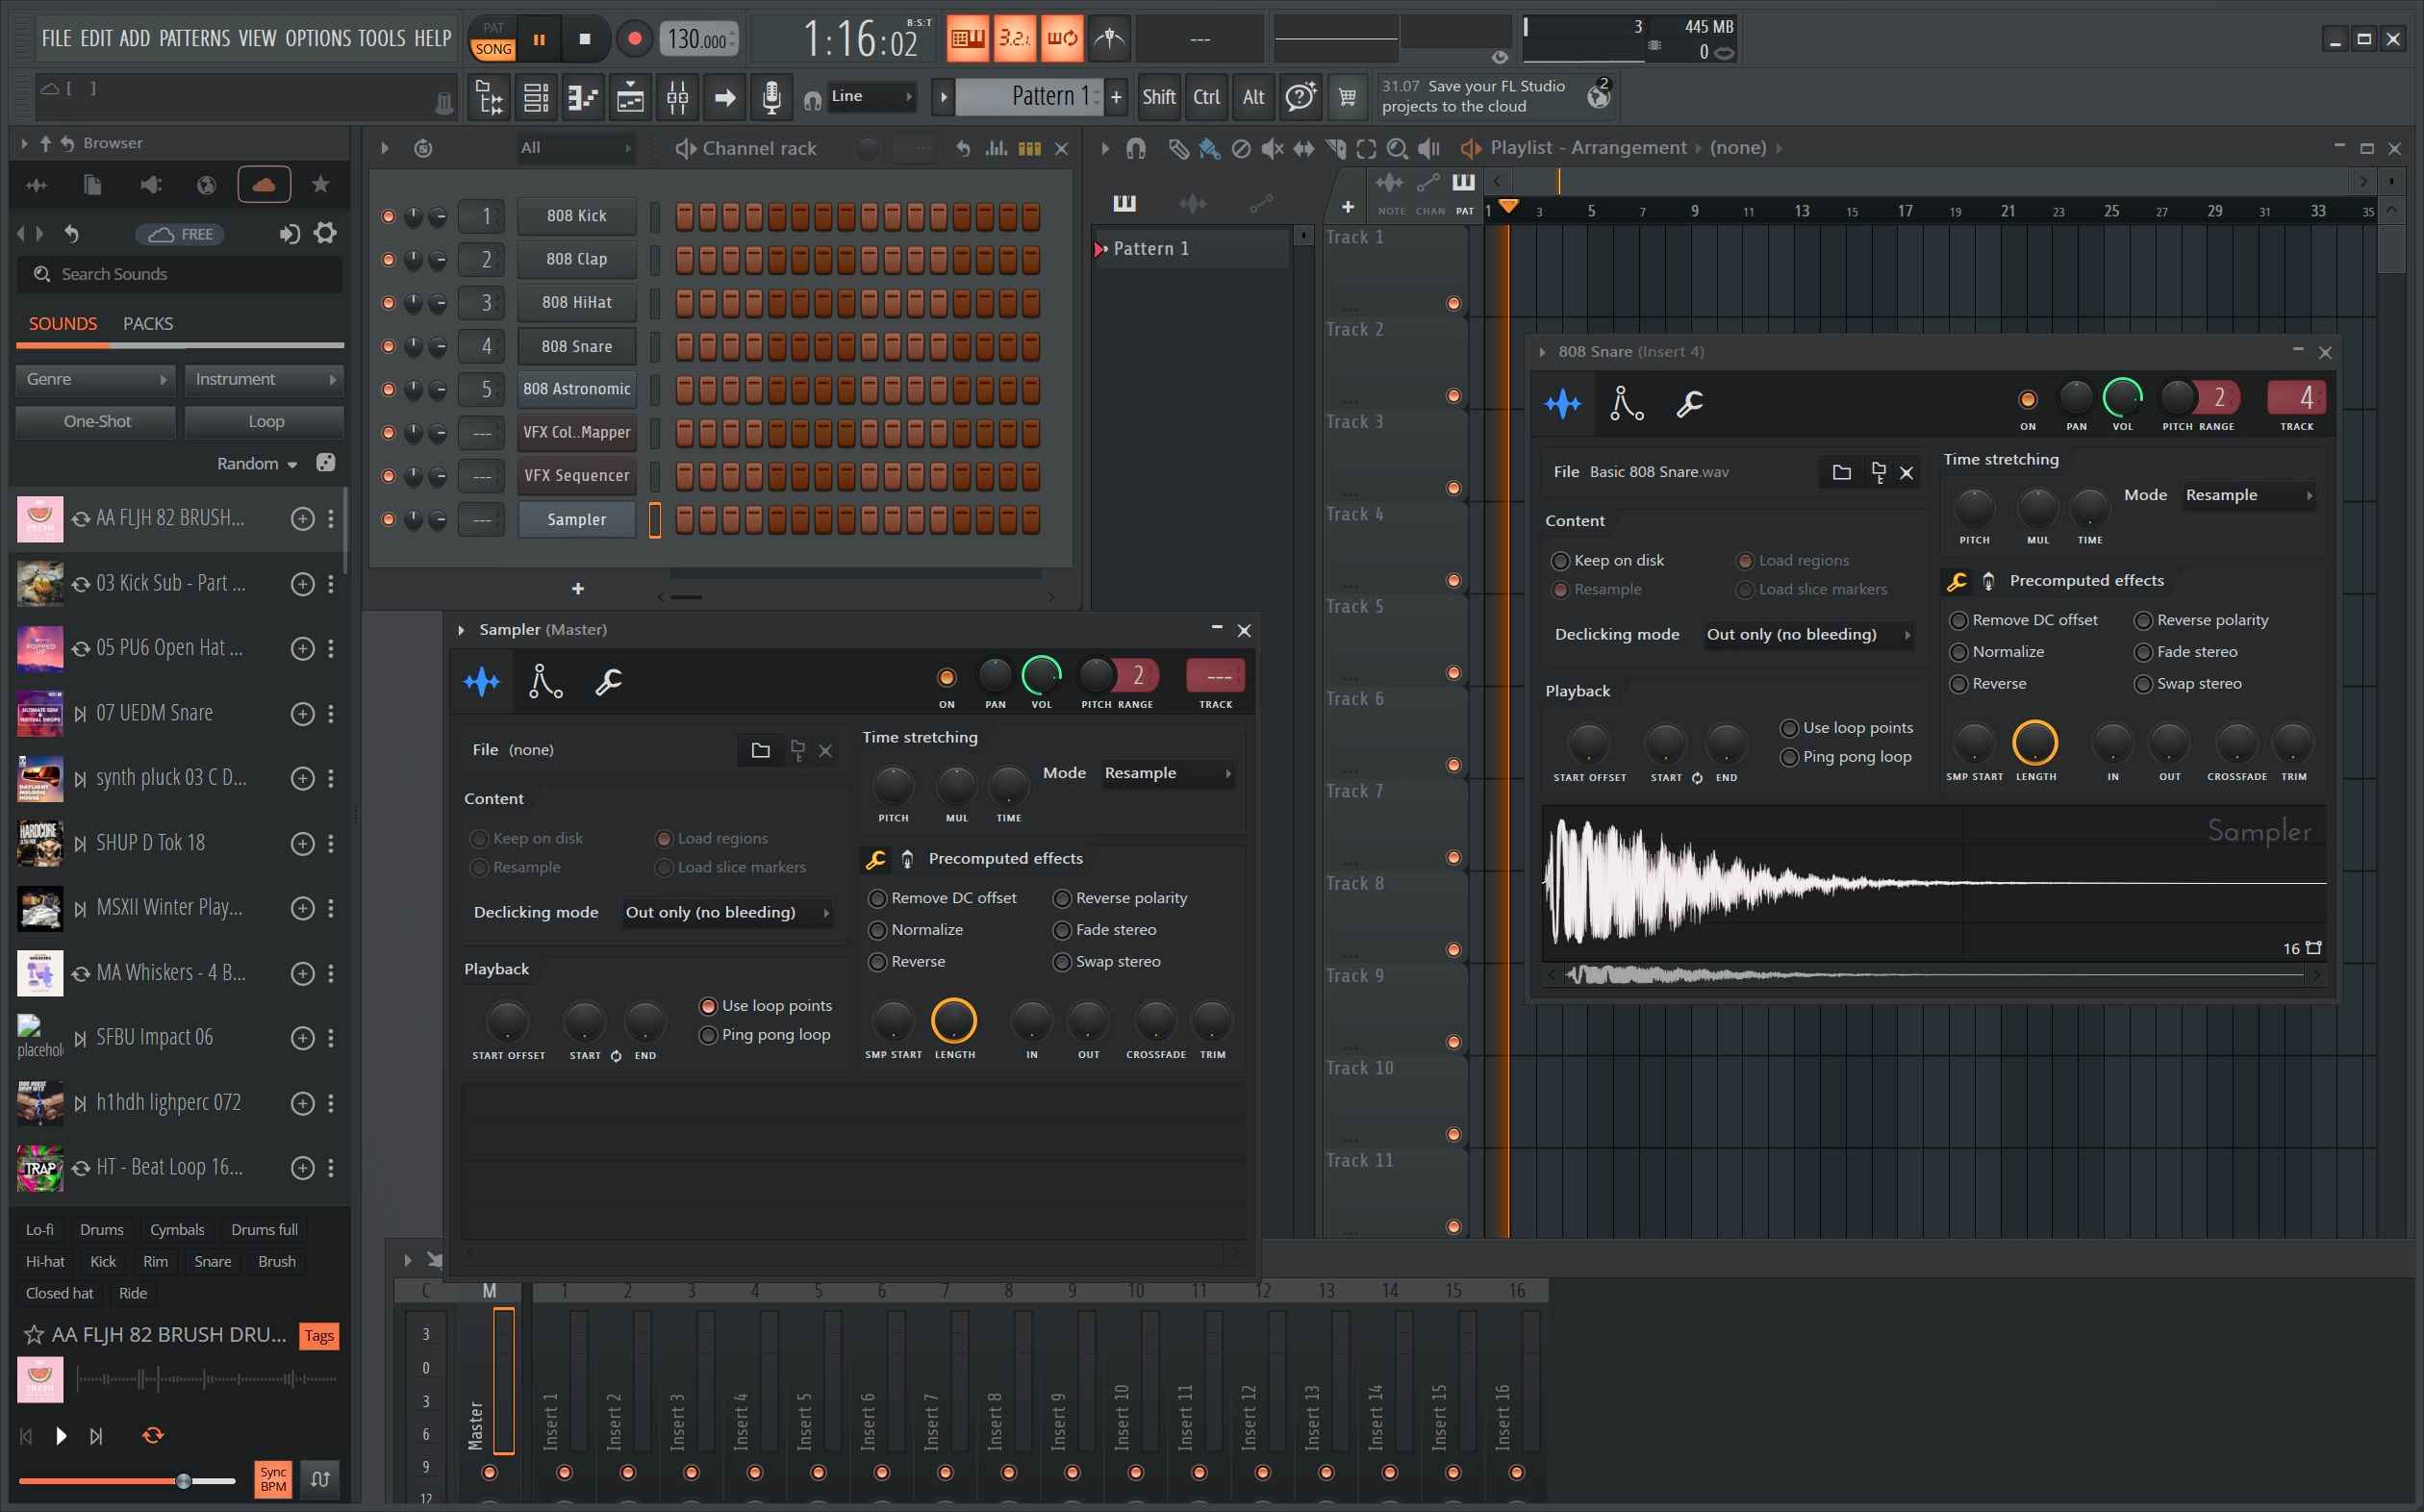2424x1512 pixels.
Task: Open the OPTIONS menu
Action: [318, 38]
